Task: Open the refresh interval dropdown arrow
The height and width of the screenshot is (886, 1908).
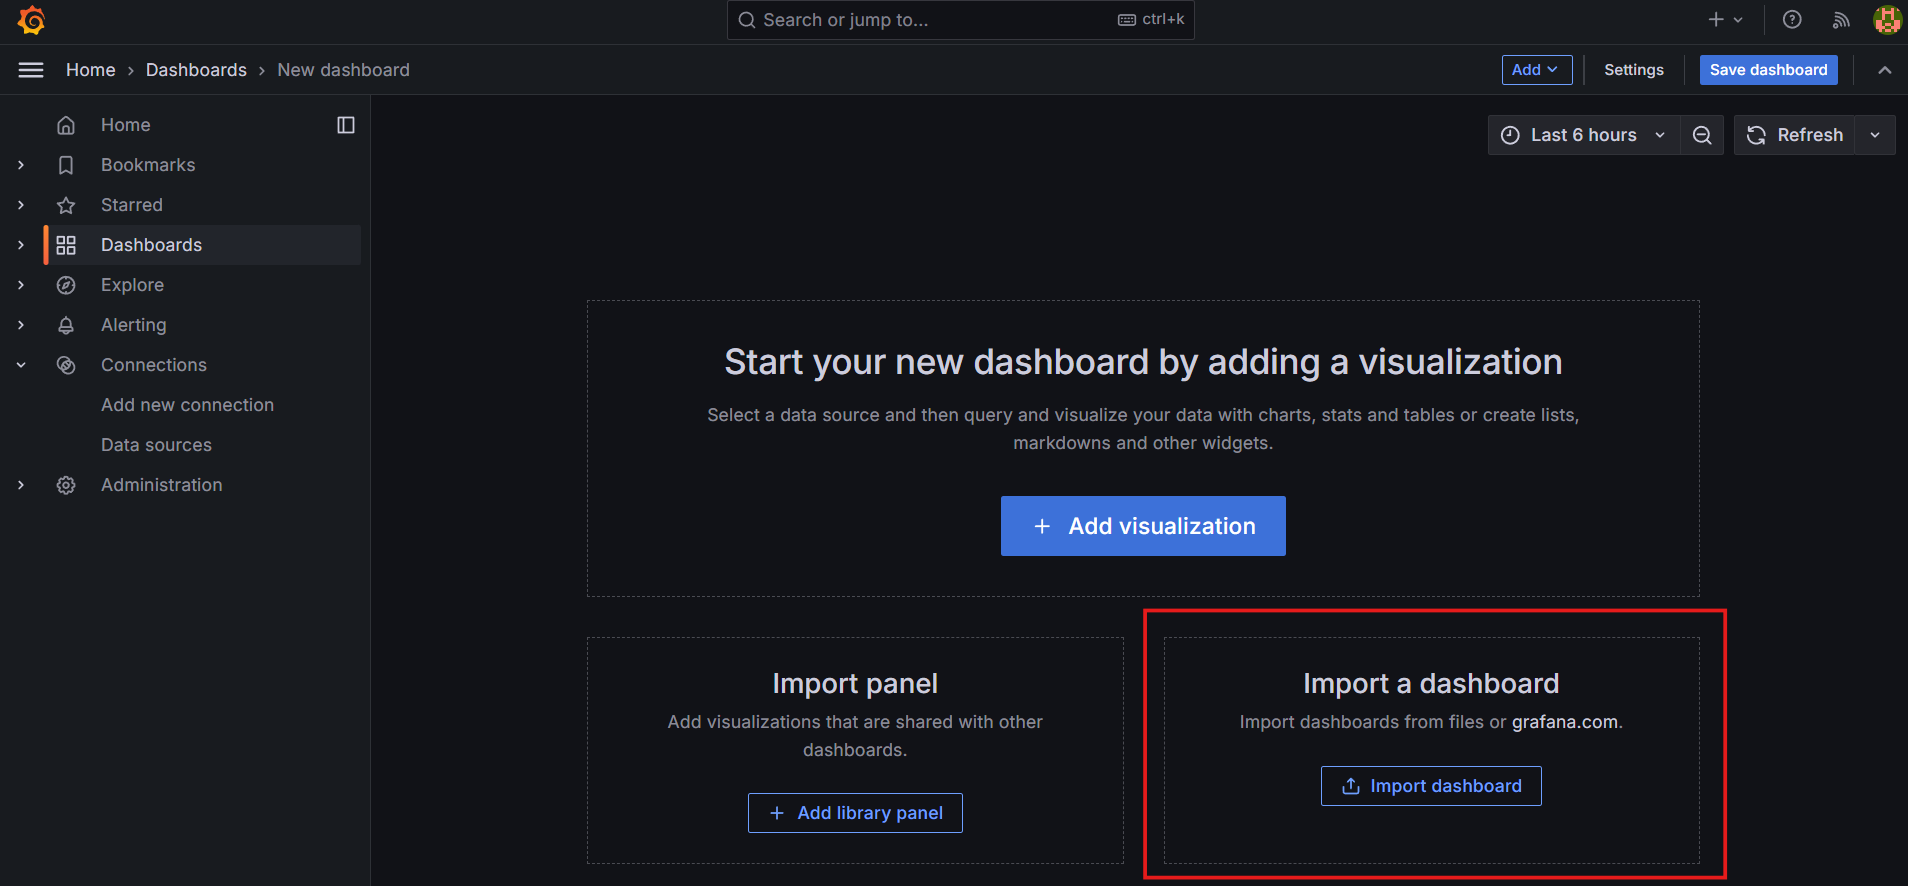Action: (x=1875, y=135)
